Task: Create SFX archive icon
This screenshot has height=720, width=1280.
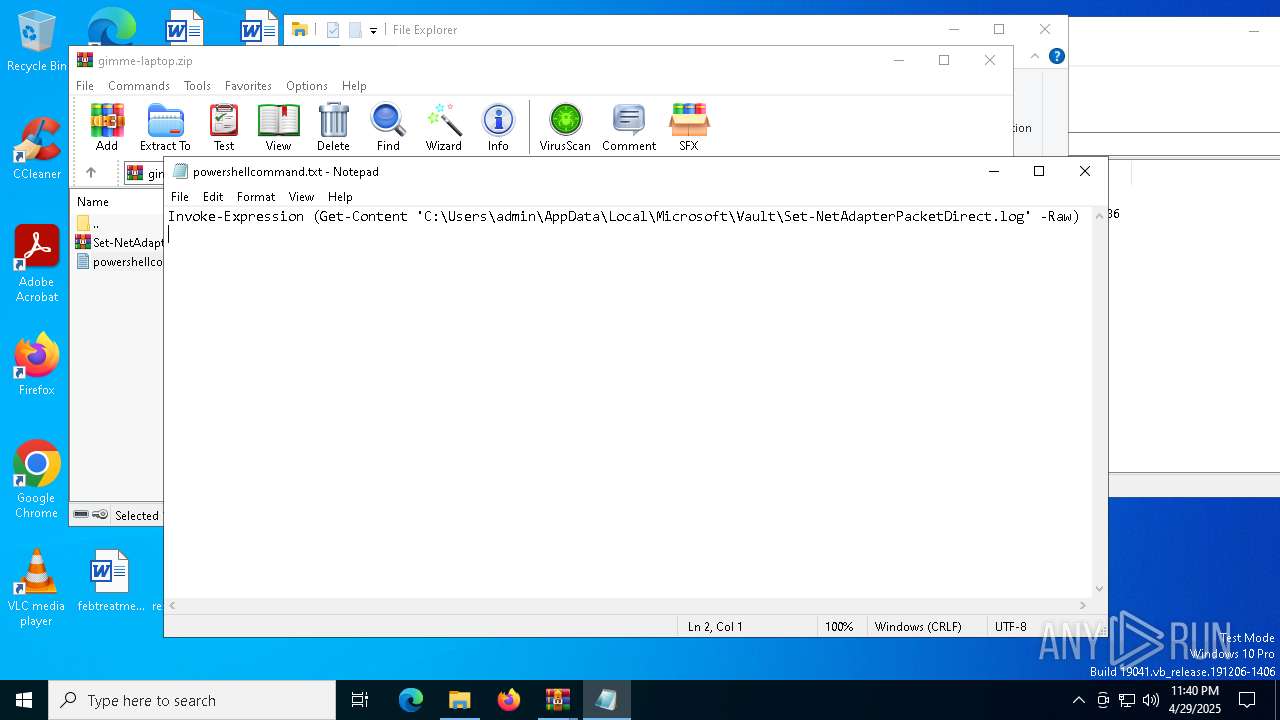Action: tap(689, 127)
